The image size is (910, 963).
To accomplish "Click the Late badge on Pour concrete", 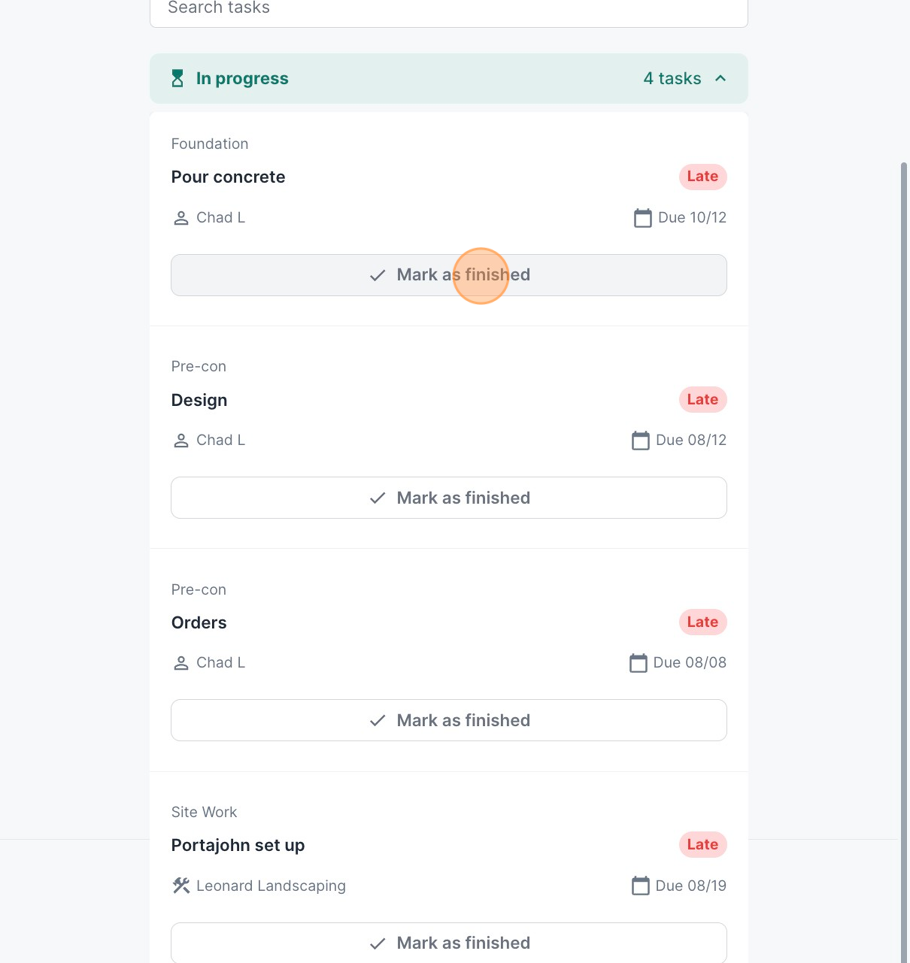I will coord(702,177).
